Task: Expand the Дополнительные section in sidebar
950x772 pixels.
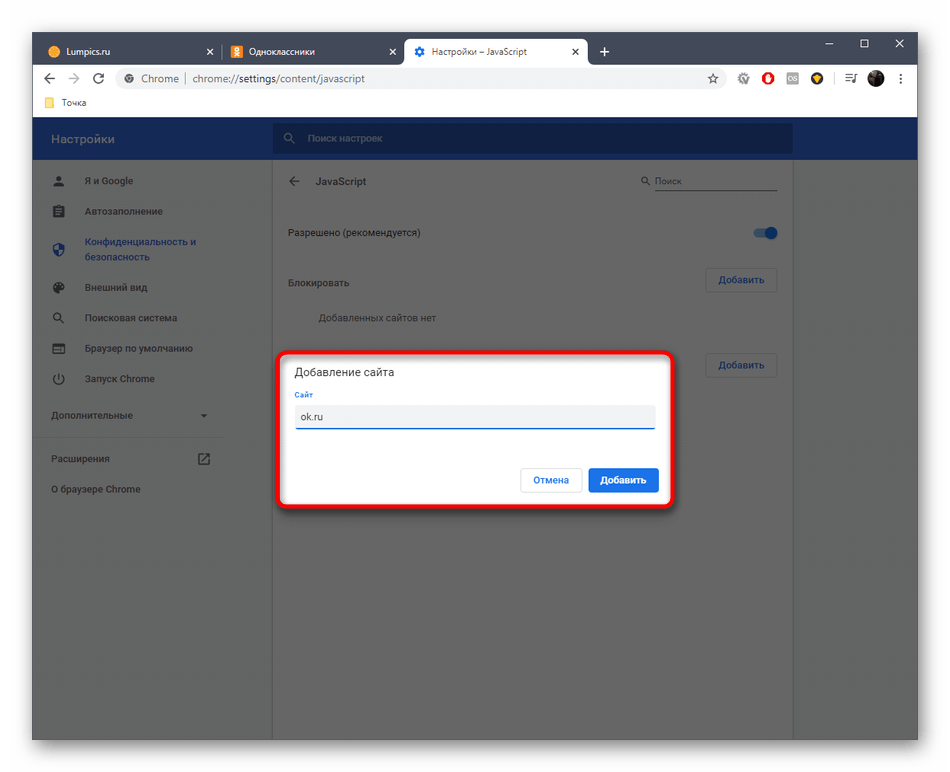Action: [x=130, y=415]
